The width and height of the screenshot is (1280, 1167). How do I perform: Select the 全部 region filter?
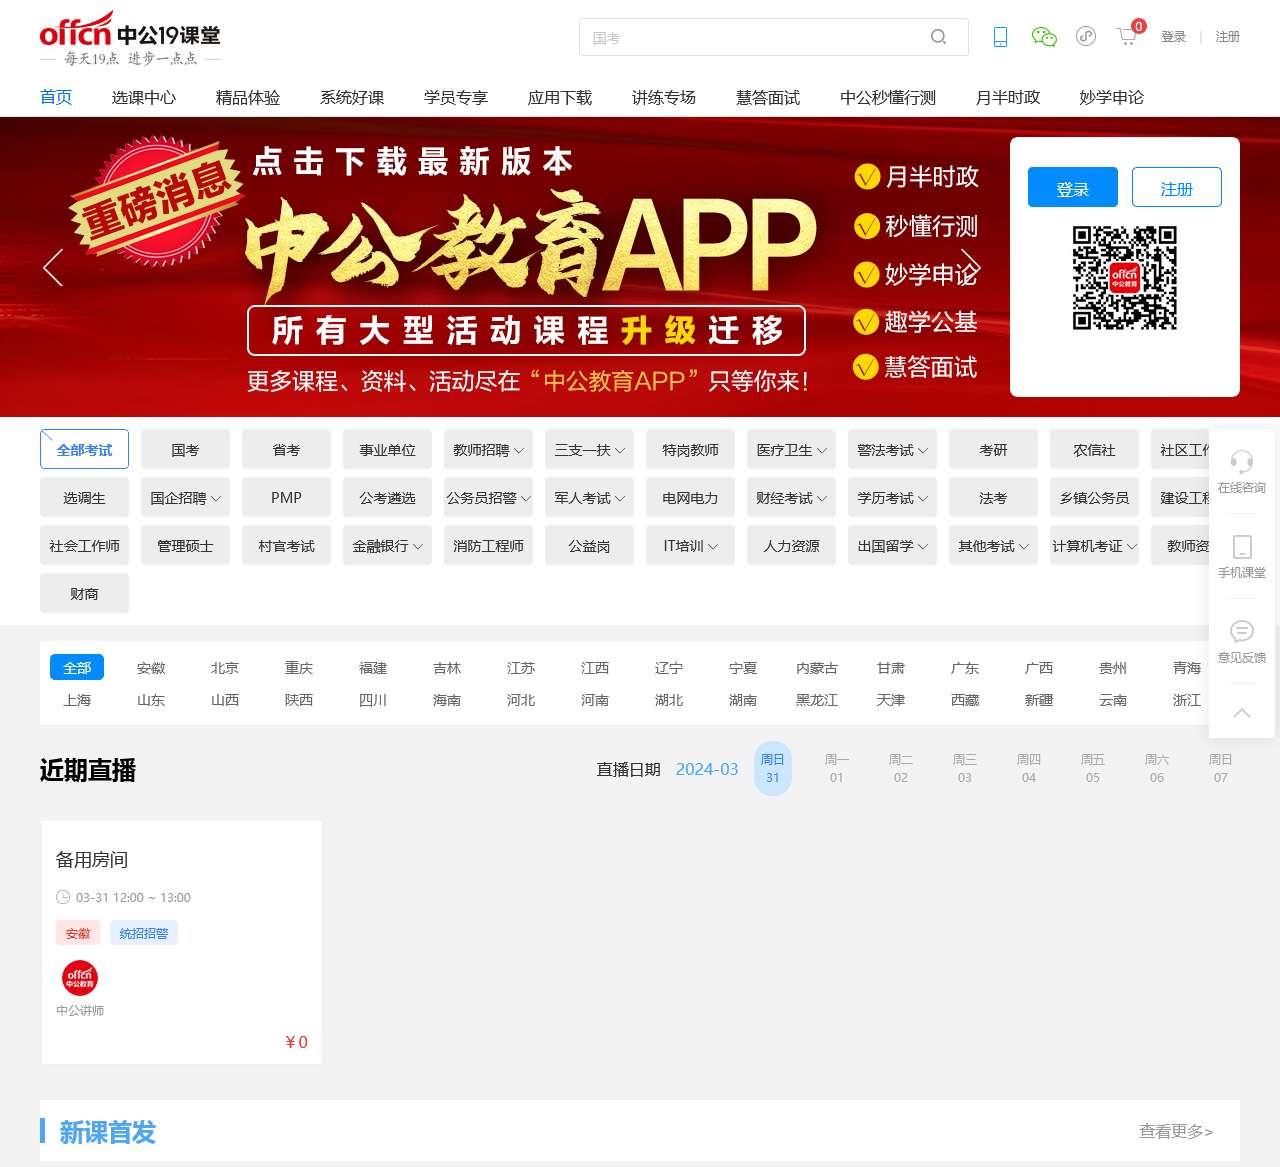point(77,668)
